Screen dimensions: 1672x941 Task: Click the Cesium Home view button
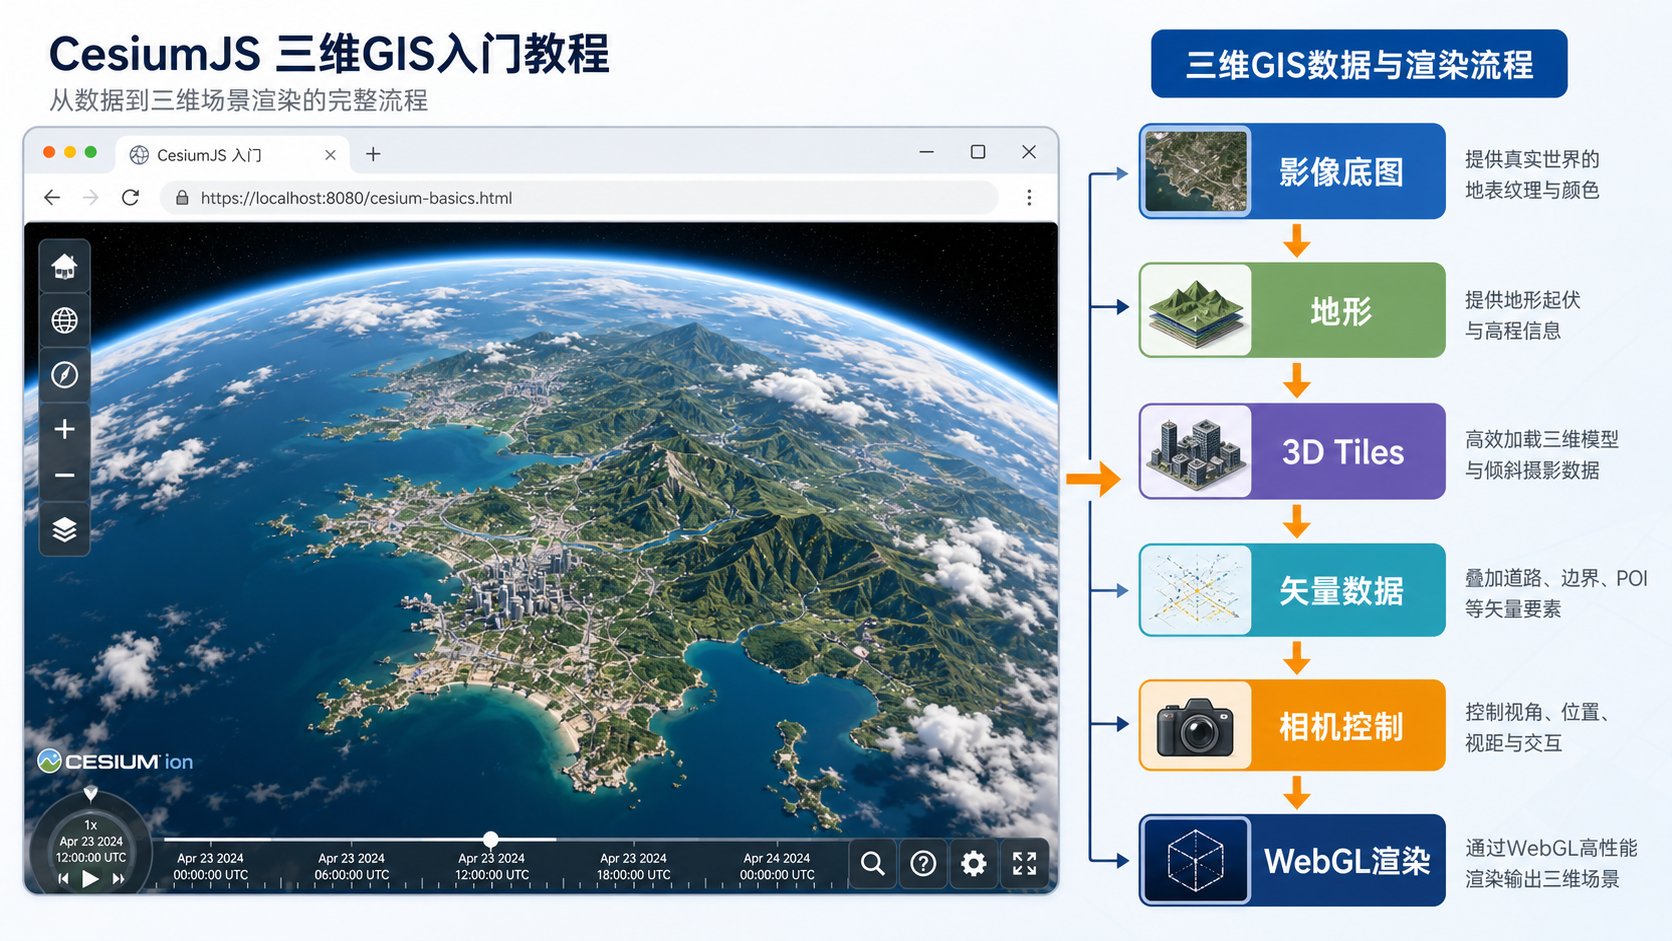tap(64, 267)
